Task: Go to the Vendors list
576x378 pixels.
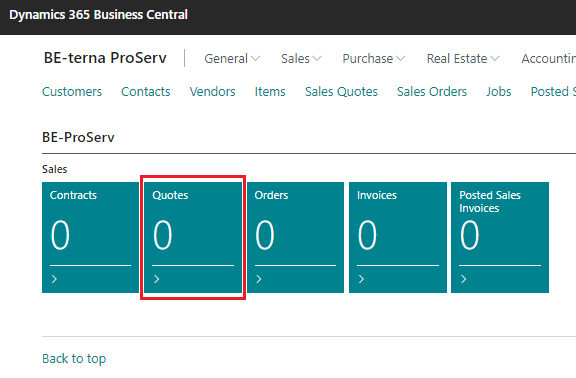Action: tap(212, 91)
